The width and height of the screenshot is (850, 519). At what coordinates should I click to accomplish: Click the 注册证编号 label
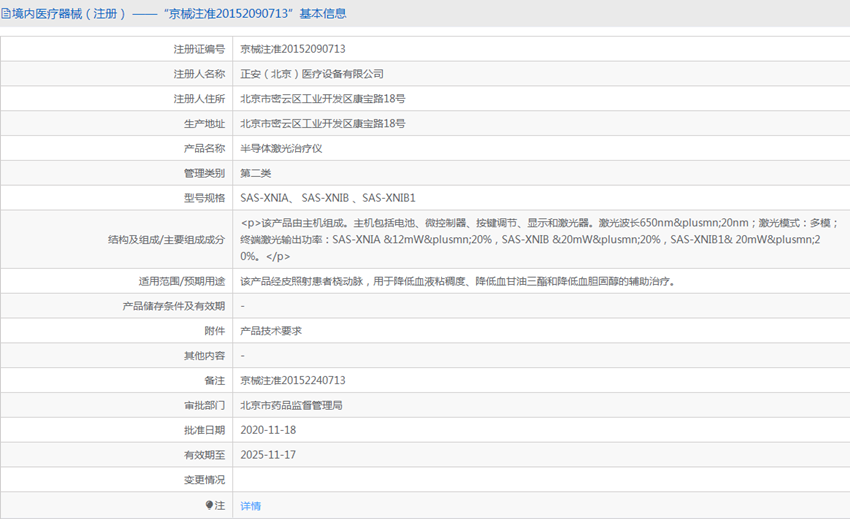[x=199, y=49]
